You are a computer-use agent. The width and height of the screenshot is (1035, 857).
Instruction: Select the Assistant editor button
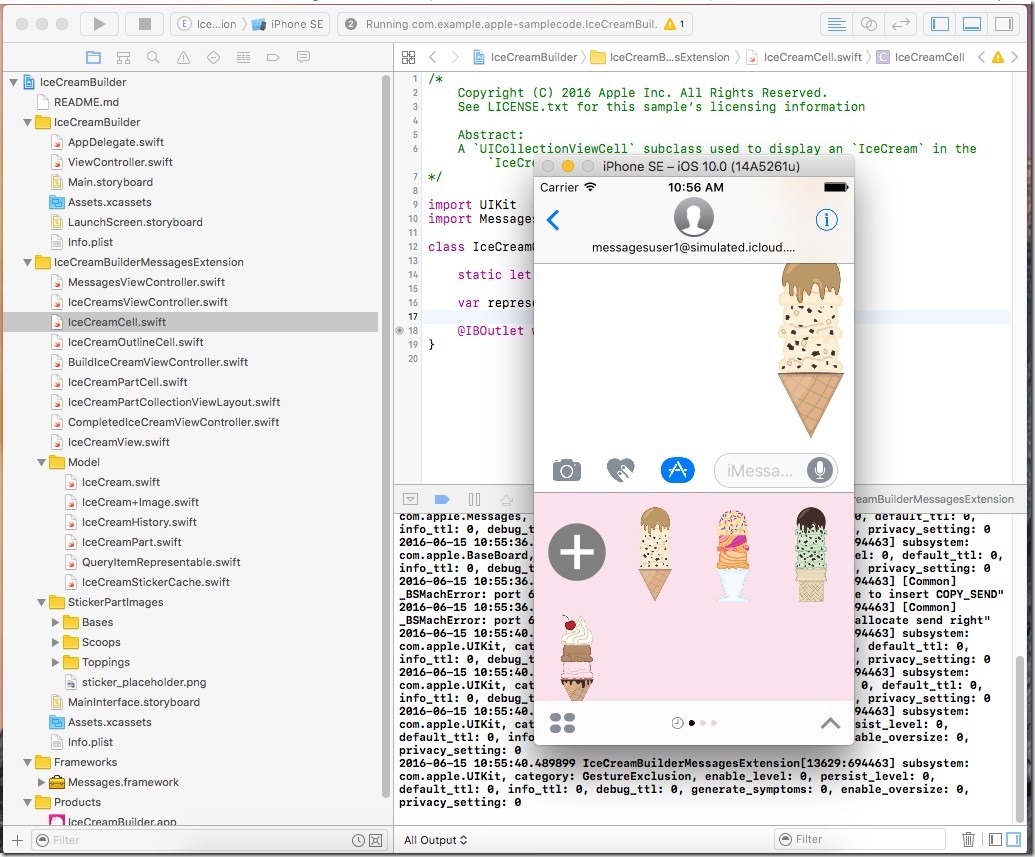pyautogui.click(x=869, y=24)
